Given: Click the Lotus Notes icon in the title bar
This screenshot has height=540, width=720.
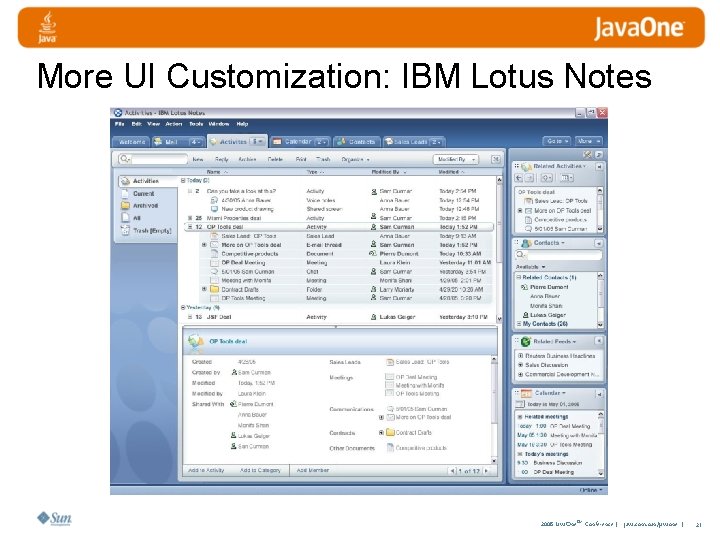Looking at the screenshot, I should point(118,112).
